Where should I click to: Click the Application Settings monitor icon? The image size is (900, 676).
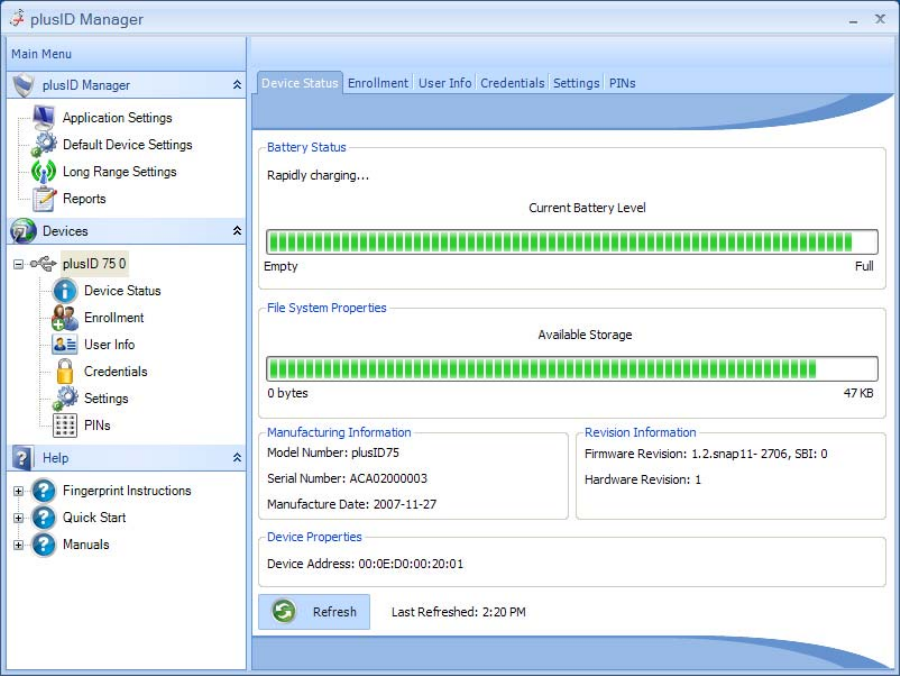click(x=44, y=117)
